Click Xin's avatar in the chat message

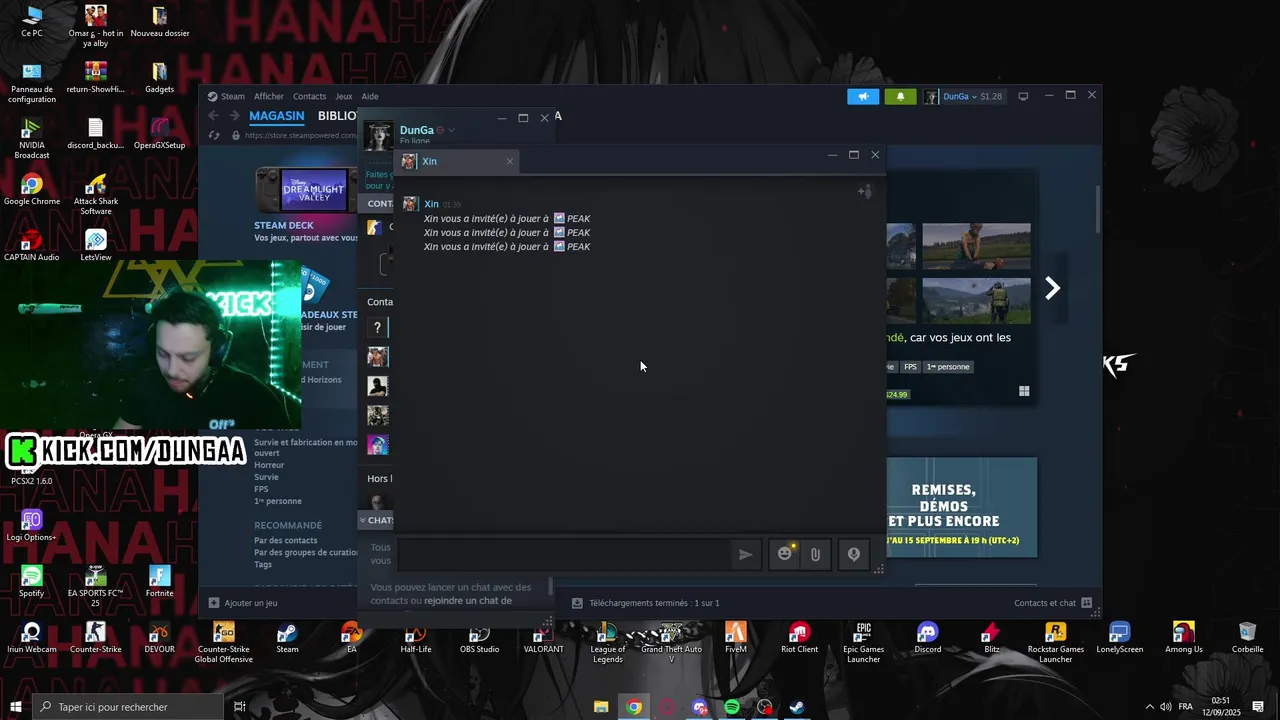(x=410, y=204)
